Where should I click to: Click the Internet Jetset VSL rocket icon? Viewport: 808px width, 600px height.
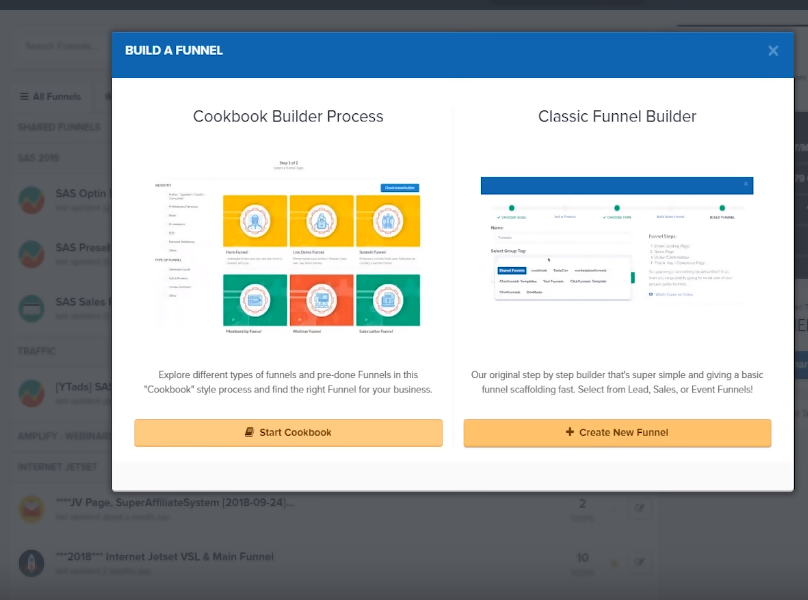click(x=31, y=563)
